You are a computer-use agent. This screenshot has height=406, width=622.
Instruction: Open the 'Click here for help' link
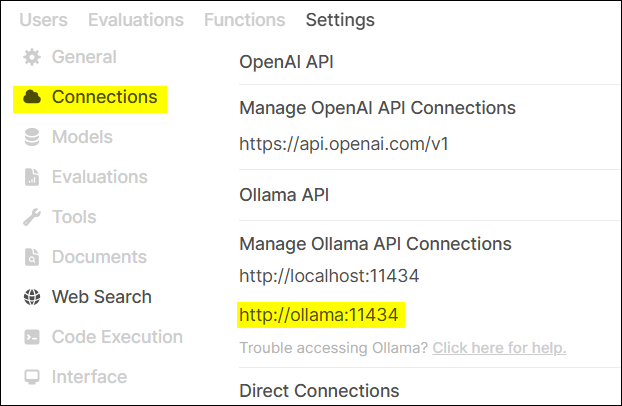pos(499,348)
